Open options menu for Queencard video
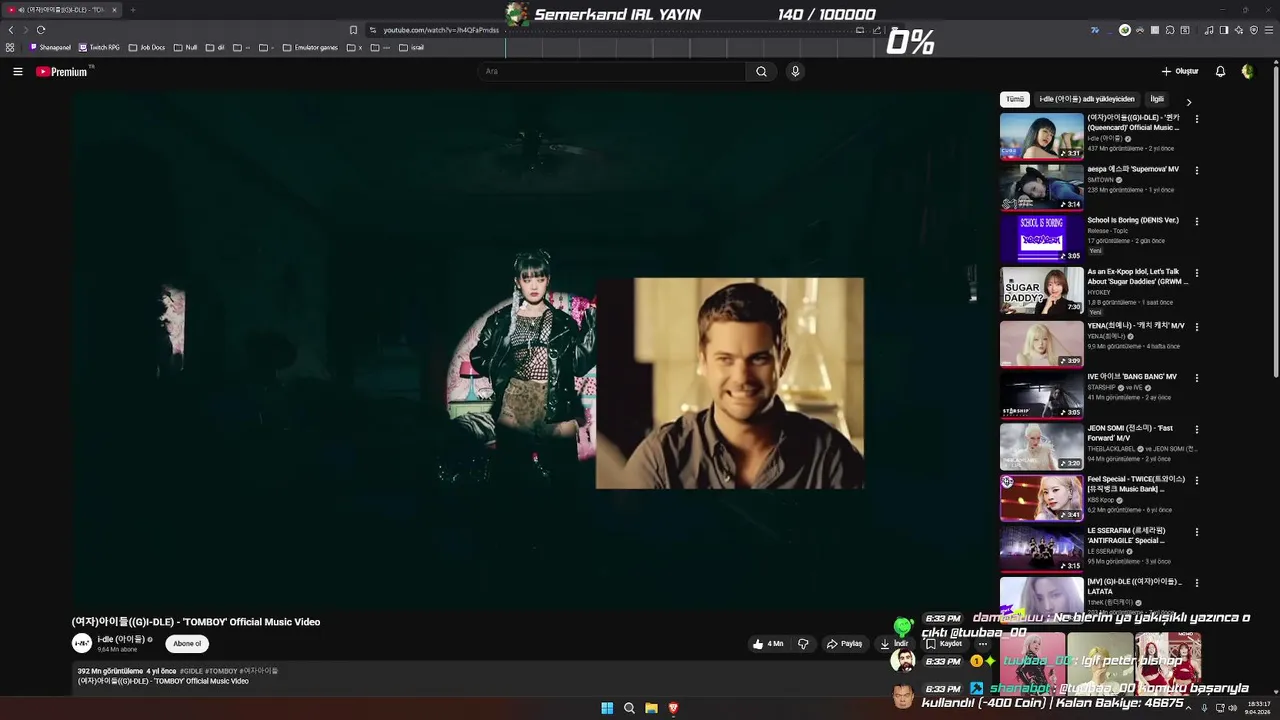 pos(1196,119)
